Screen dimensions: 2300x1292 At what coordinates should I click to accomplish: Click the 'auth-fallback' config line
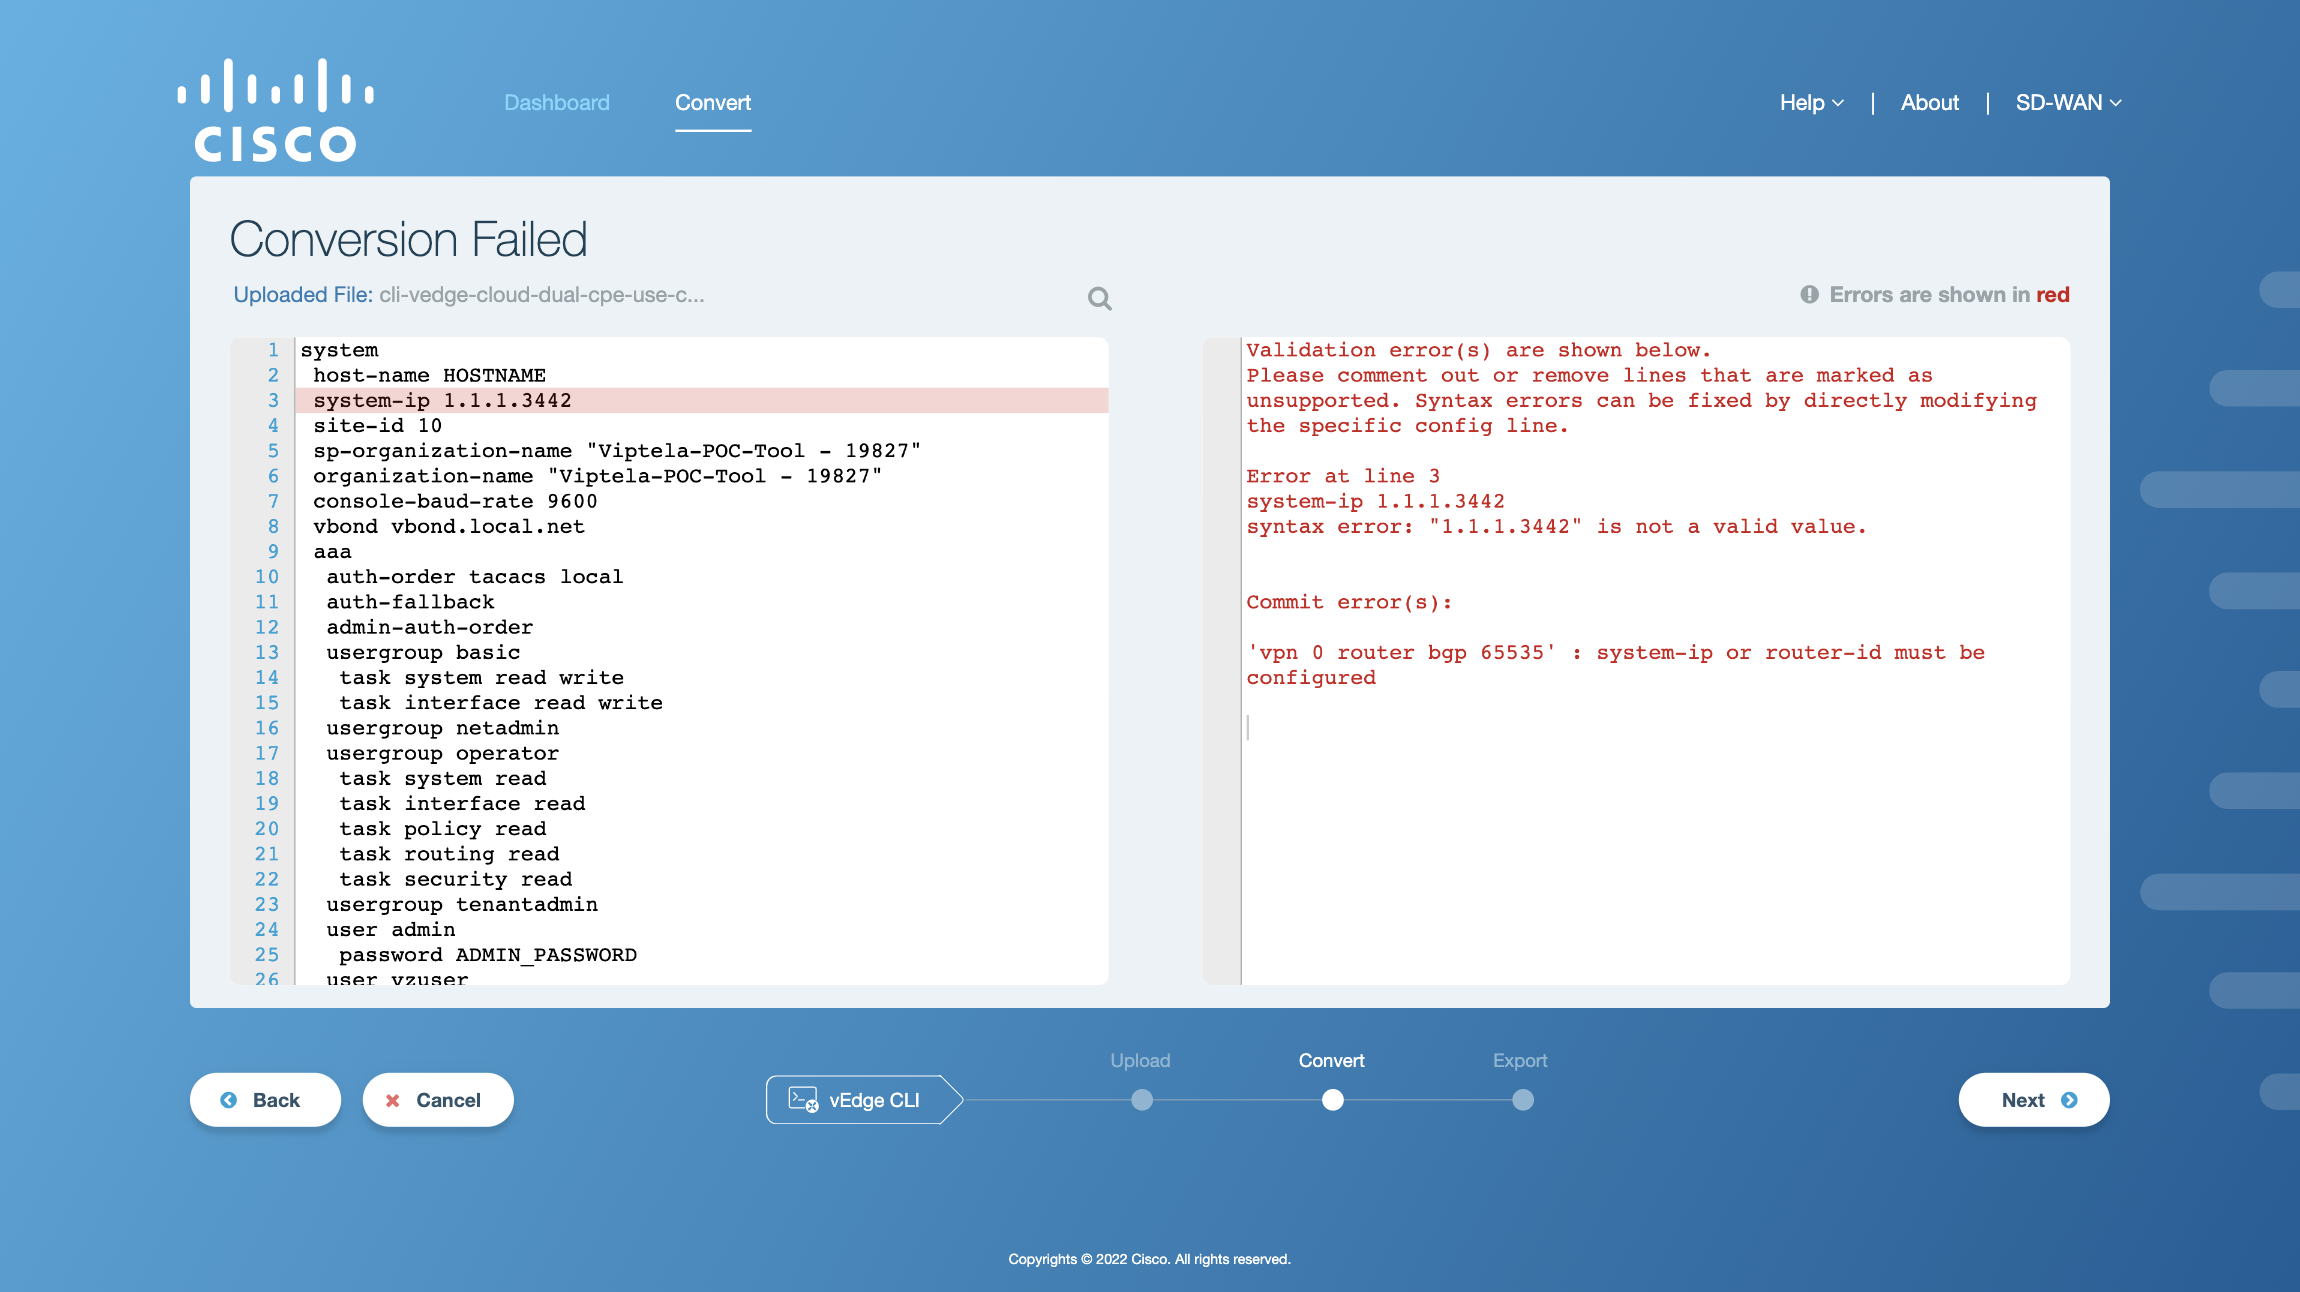[x=410, y=601]
